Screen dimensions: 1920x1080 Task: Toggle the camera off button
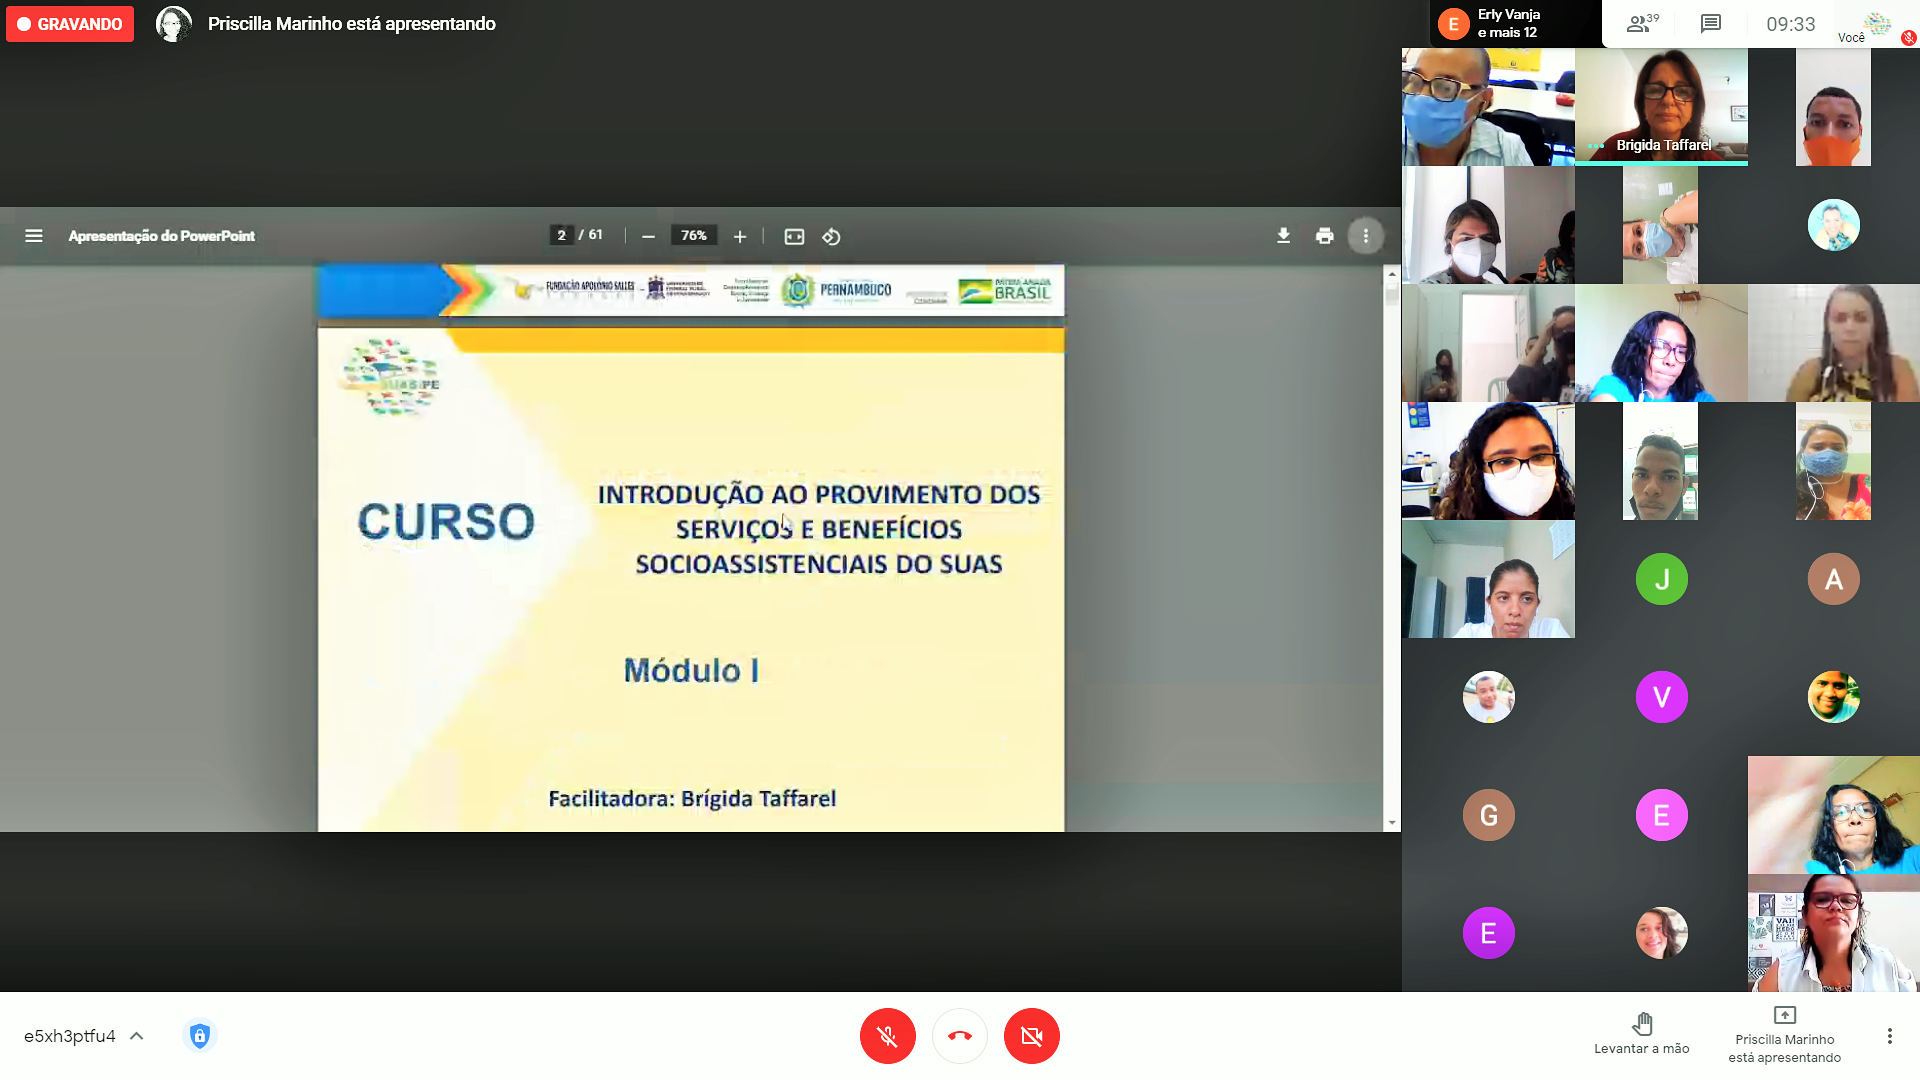[x=1031, y=1036]
